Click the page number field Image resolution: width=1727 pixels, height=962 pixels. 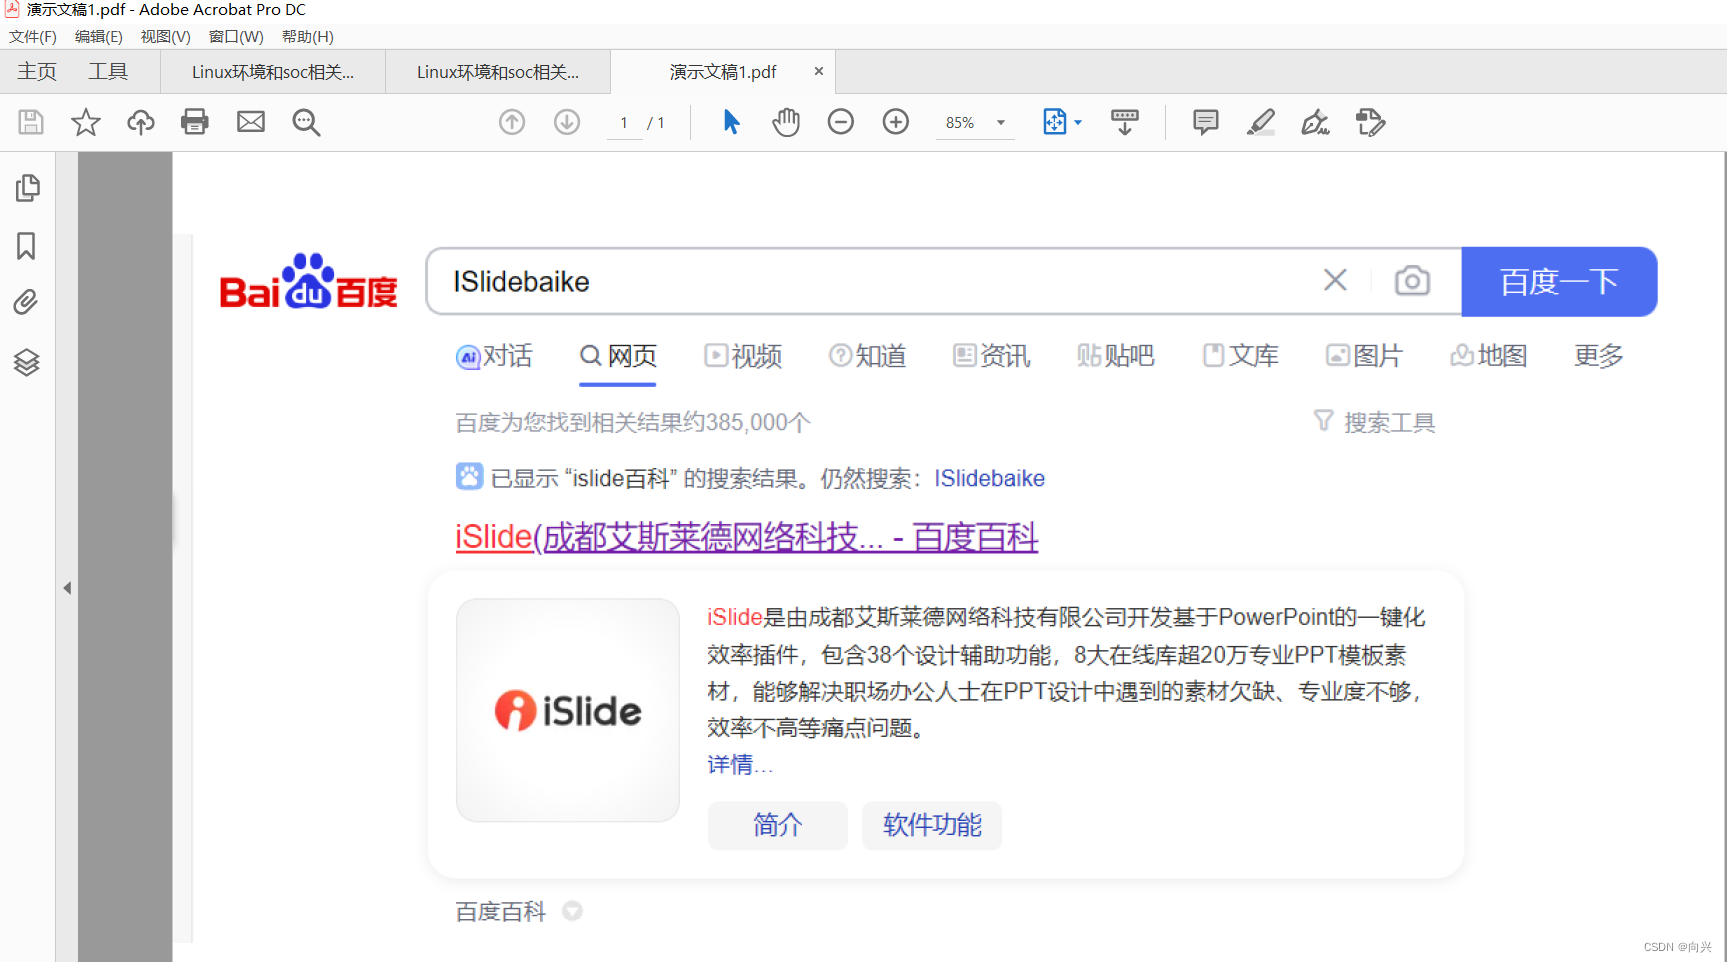tap(624, 122)
